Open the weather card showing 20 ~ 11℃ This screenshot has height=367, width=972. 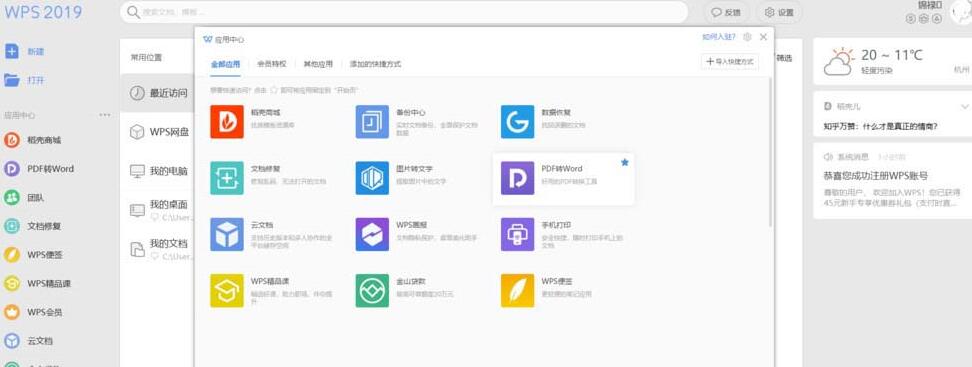pyautogui.click(x=892, y=61)
